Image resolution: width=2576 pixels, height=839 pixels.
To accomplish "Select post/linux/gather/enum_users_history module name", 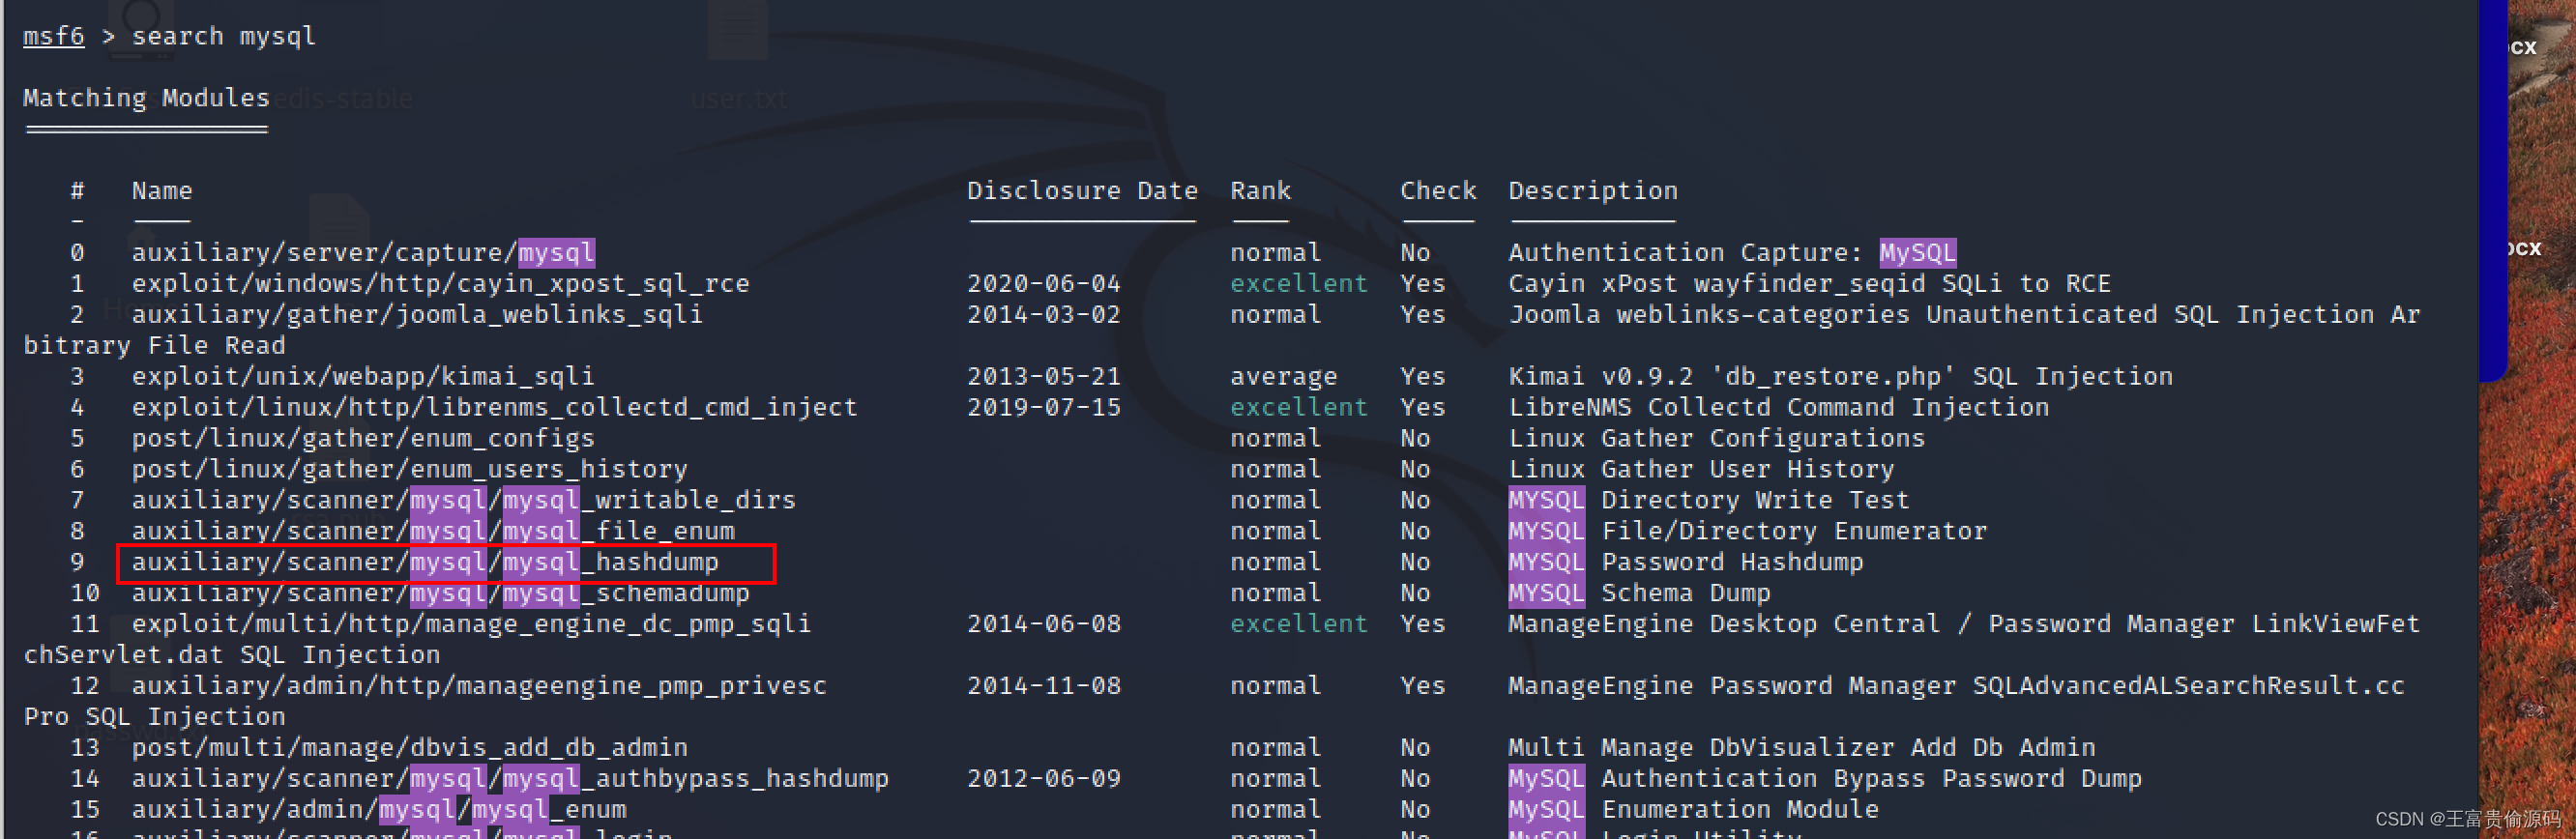I will pos(410,470).
